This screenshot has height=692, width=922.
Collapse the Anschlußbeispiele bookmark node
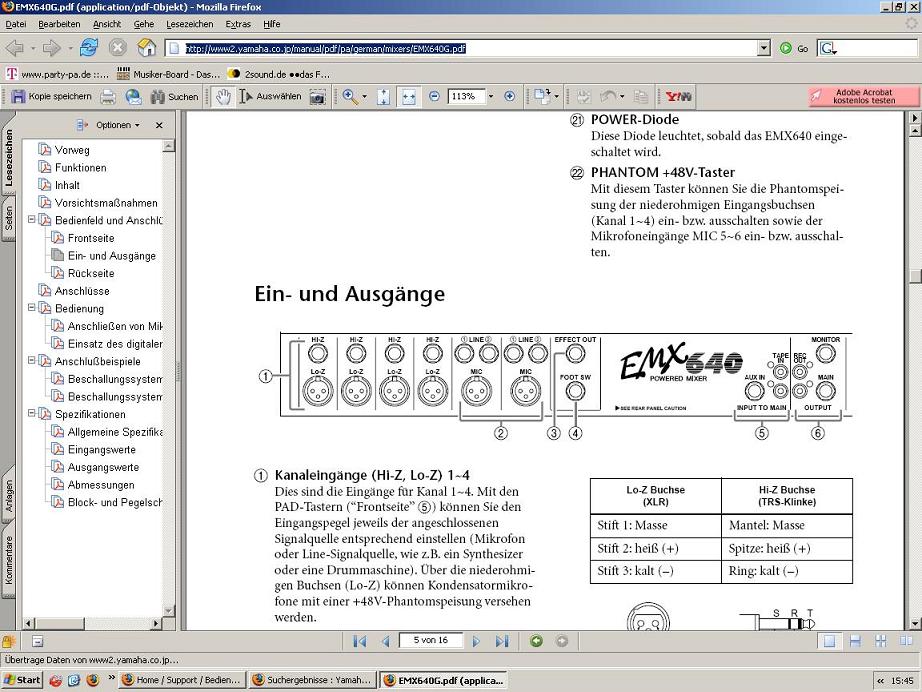pyautogui.click(x=32, y=360)
